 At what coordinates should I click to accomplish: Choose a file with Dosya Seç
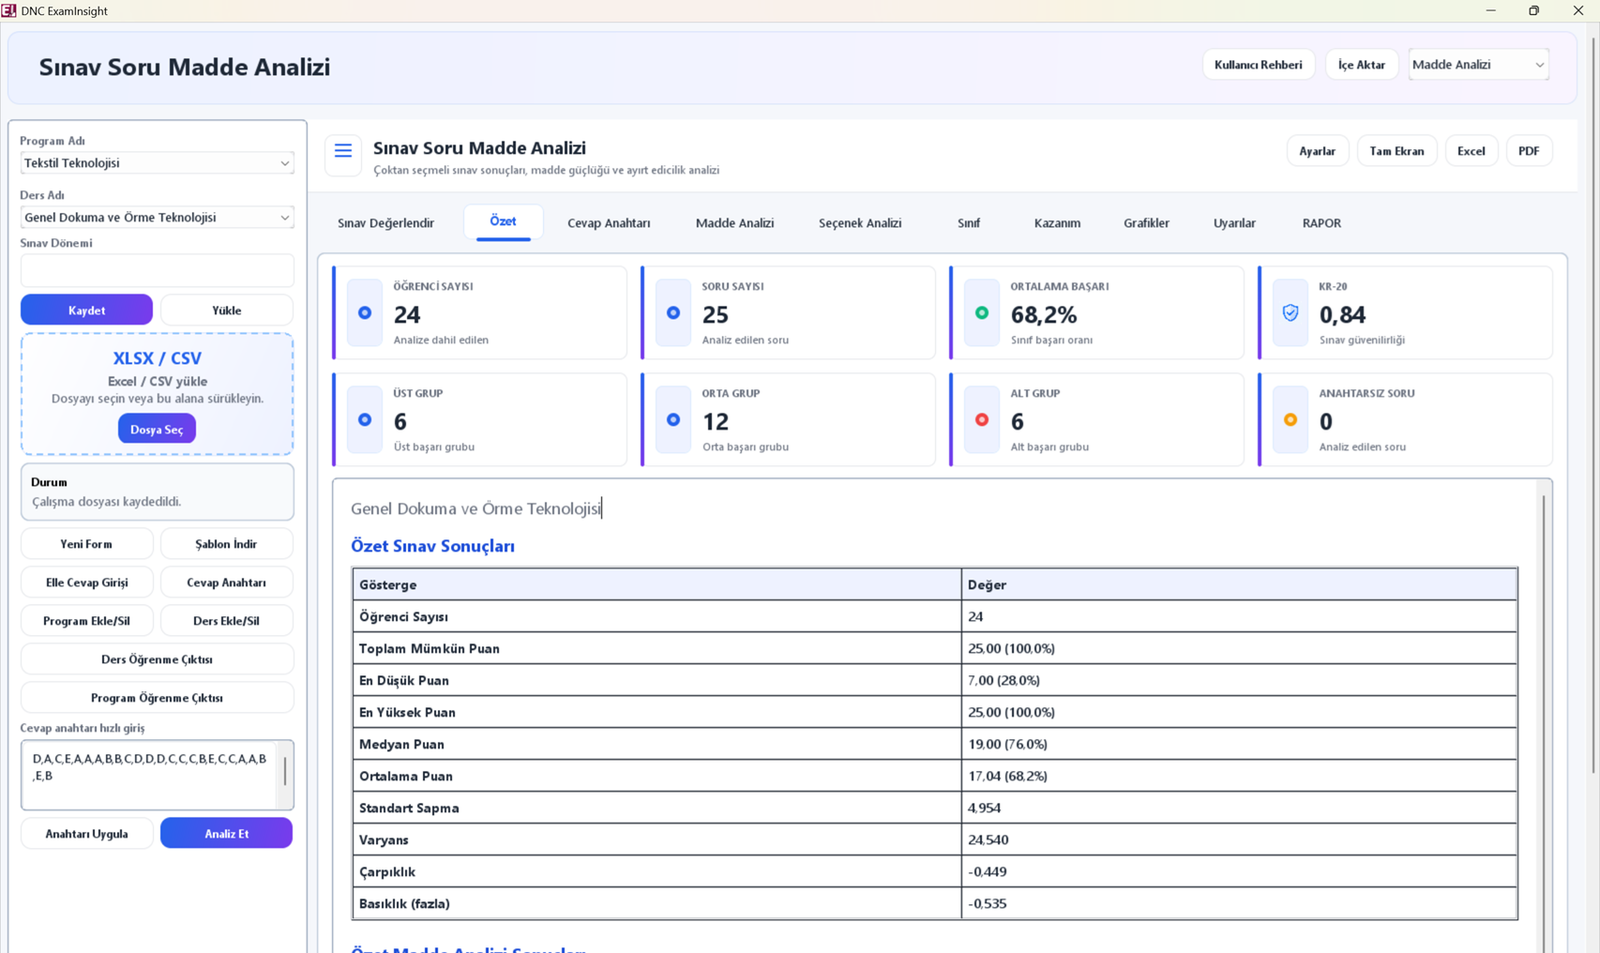[157, 429]
